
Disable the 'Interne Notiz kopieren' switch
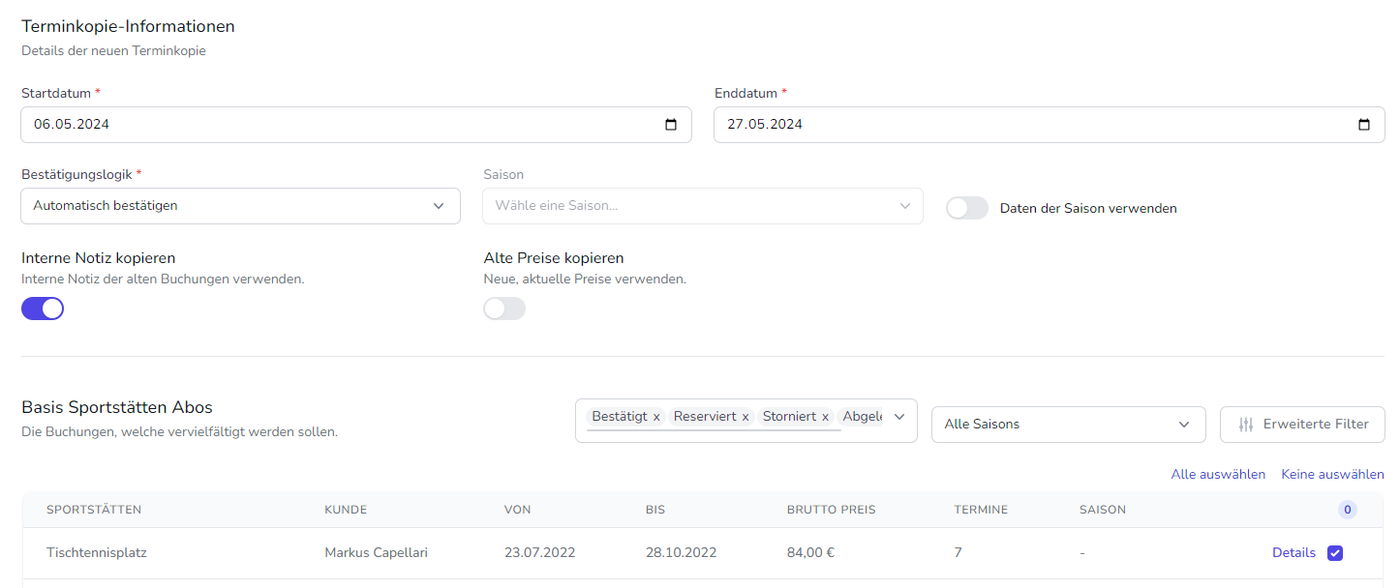pos(43,309)
